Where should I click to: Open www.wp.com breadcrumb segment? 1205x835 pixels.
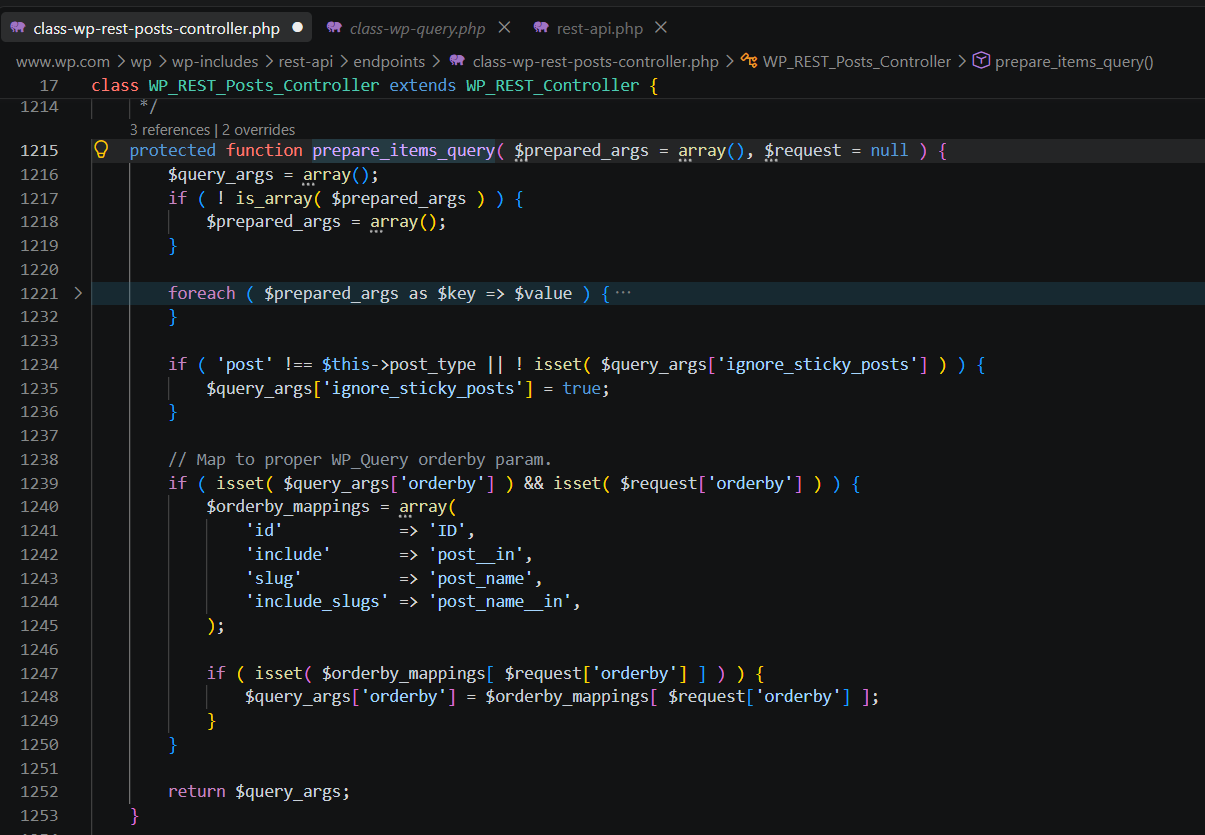[63, 61]
